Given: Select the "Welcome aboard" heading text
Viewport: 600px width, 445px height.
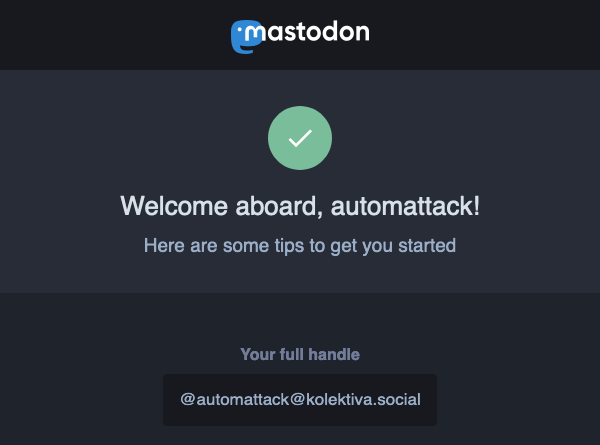Looking at the screenshot, I should (x=300, y=206).
